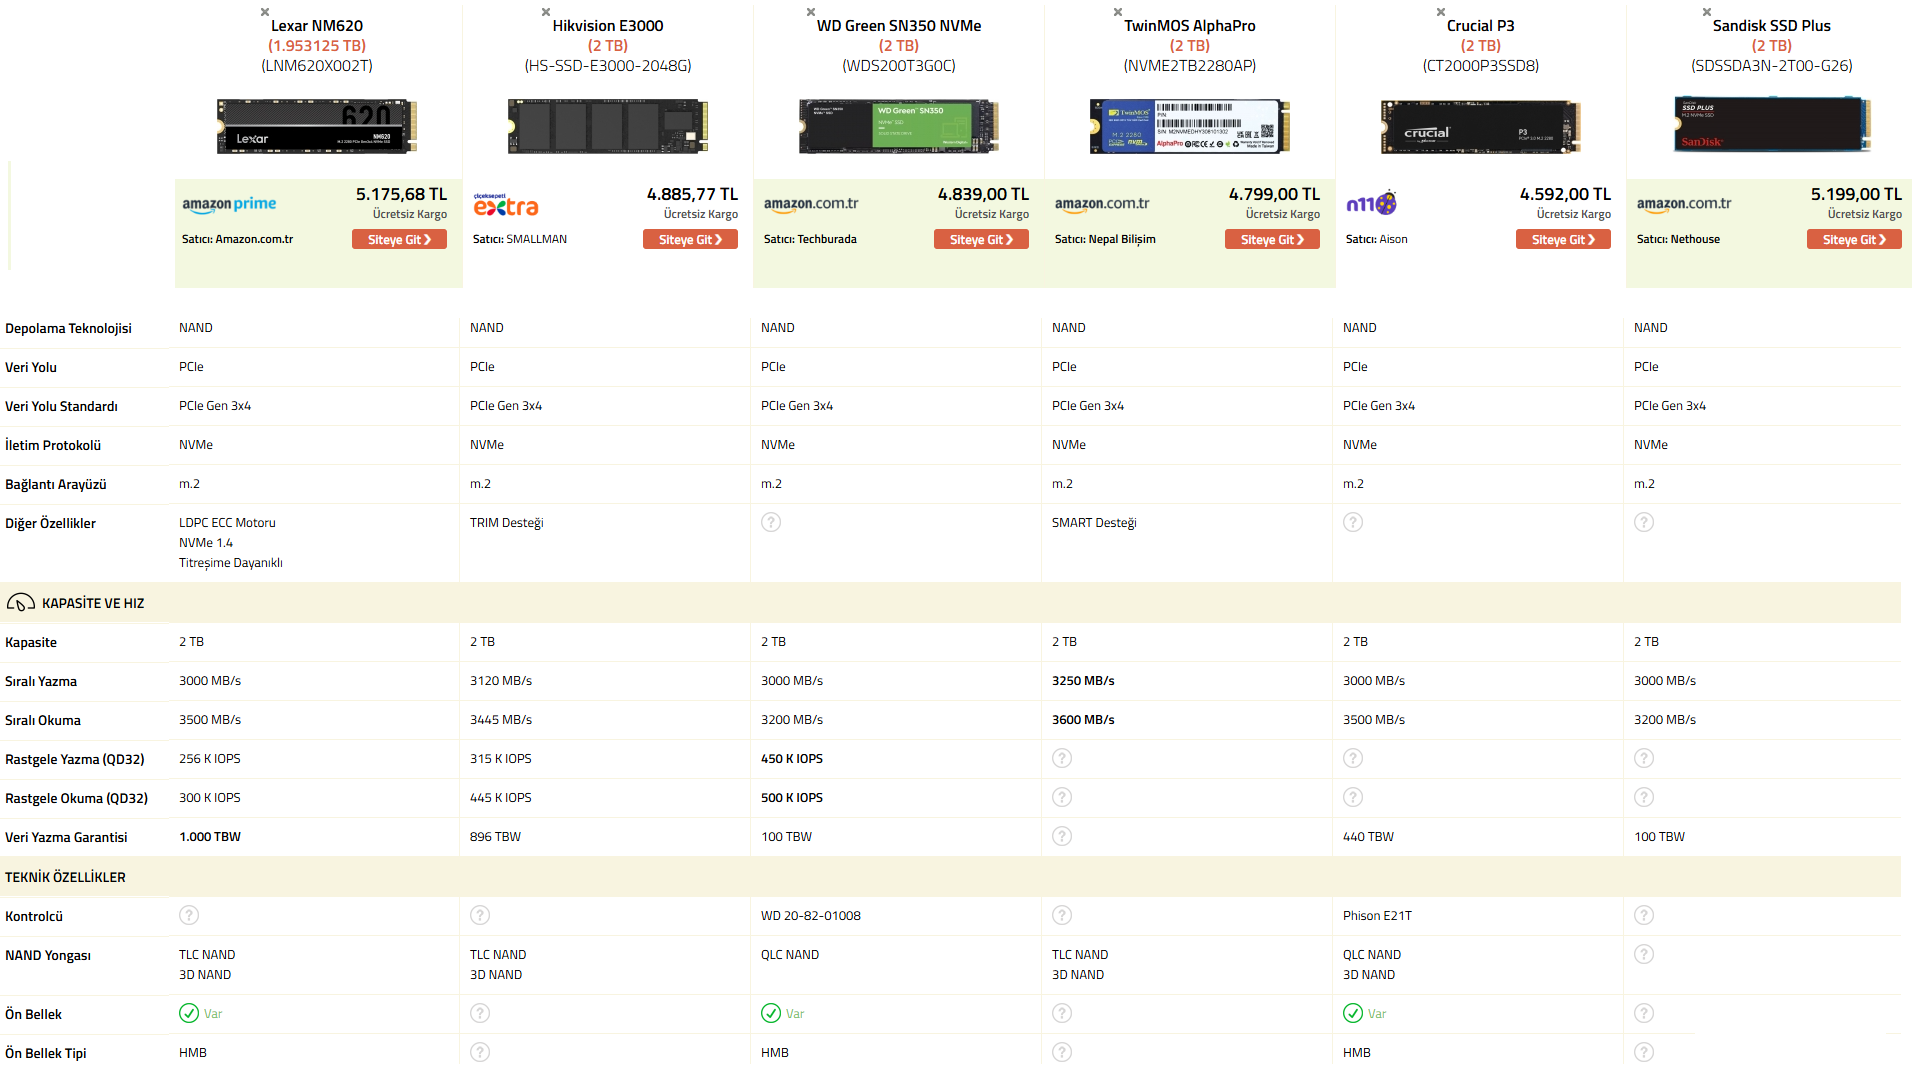This screenshot has height=1072, width=1912.
Task: Remove Hikvision E3000 from the comparison
Action: pos(546,12)
